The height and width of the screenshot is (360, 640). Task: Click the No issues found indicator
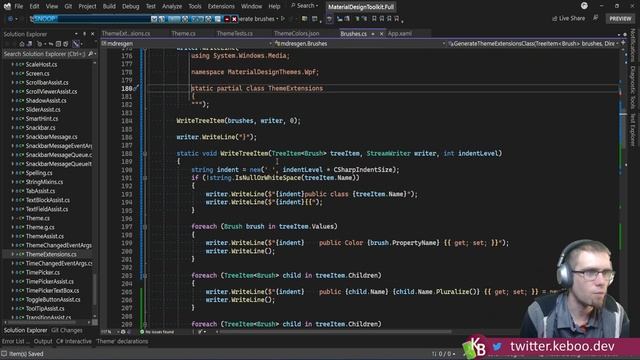[x=157, y=332]
